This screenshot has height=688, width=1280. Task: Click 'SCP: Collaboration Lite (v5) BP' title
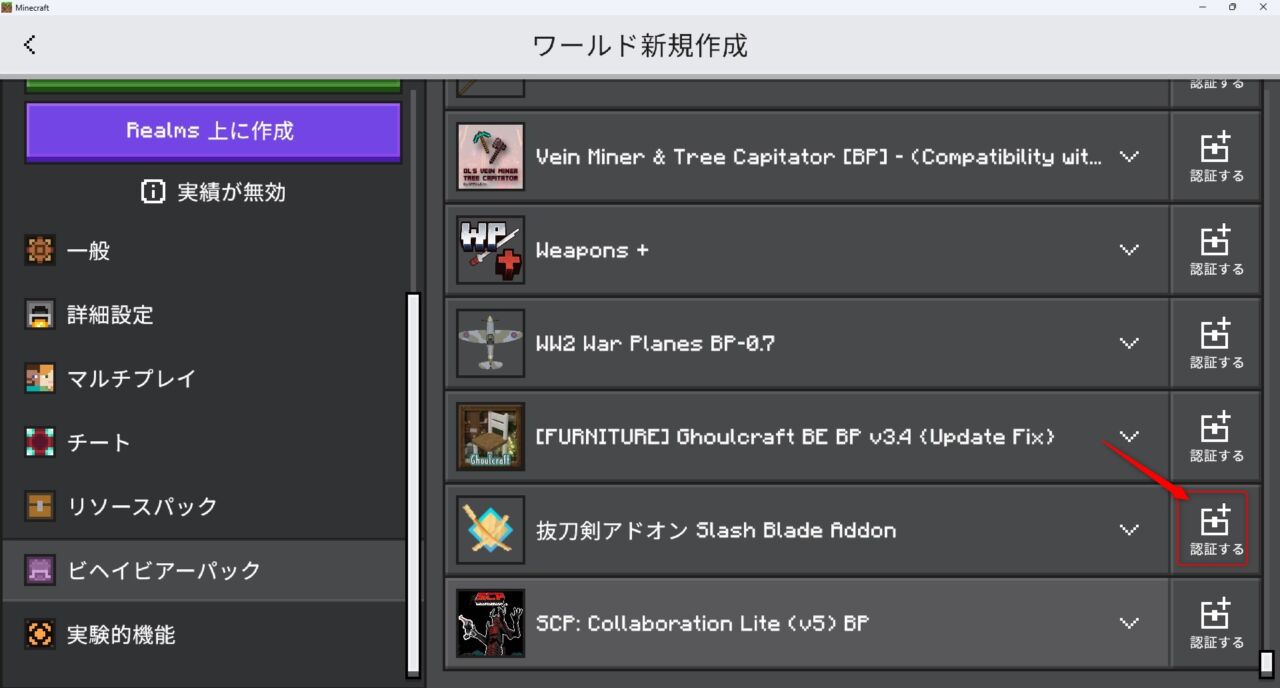pos(702,623)
